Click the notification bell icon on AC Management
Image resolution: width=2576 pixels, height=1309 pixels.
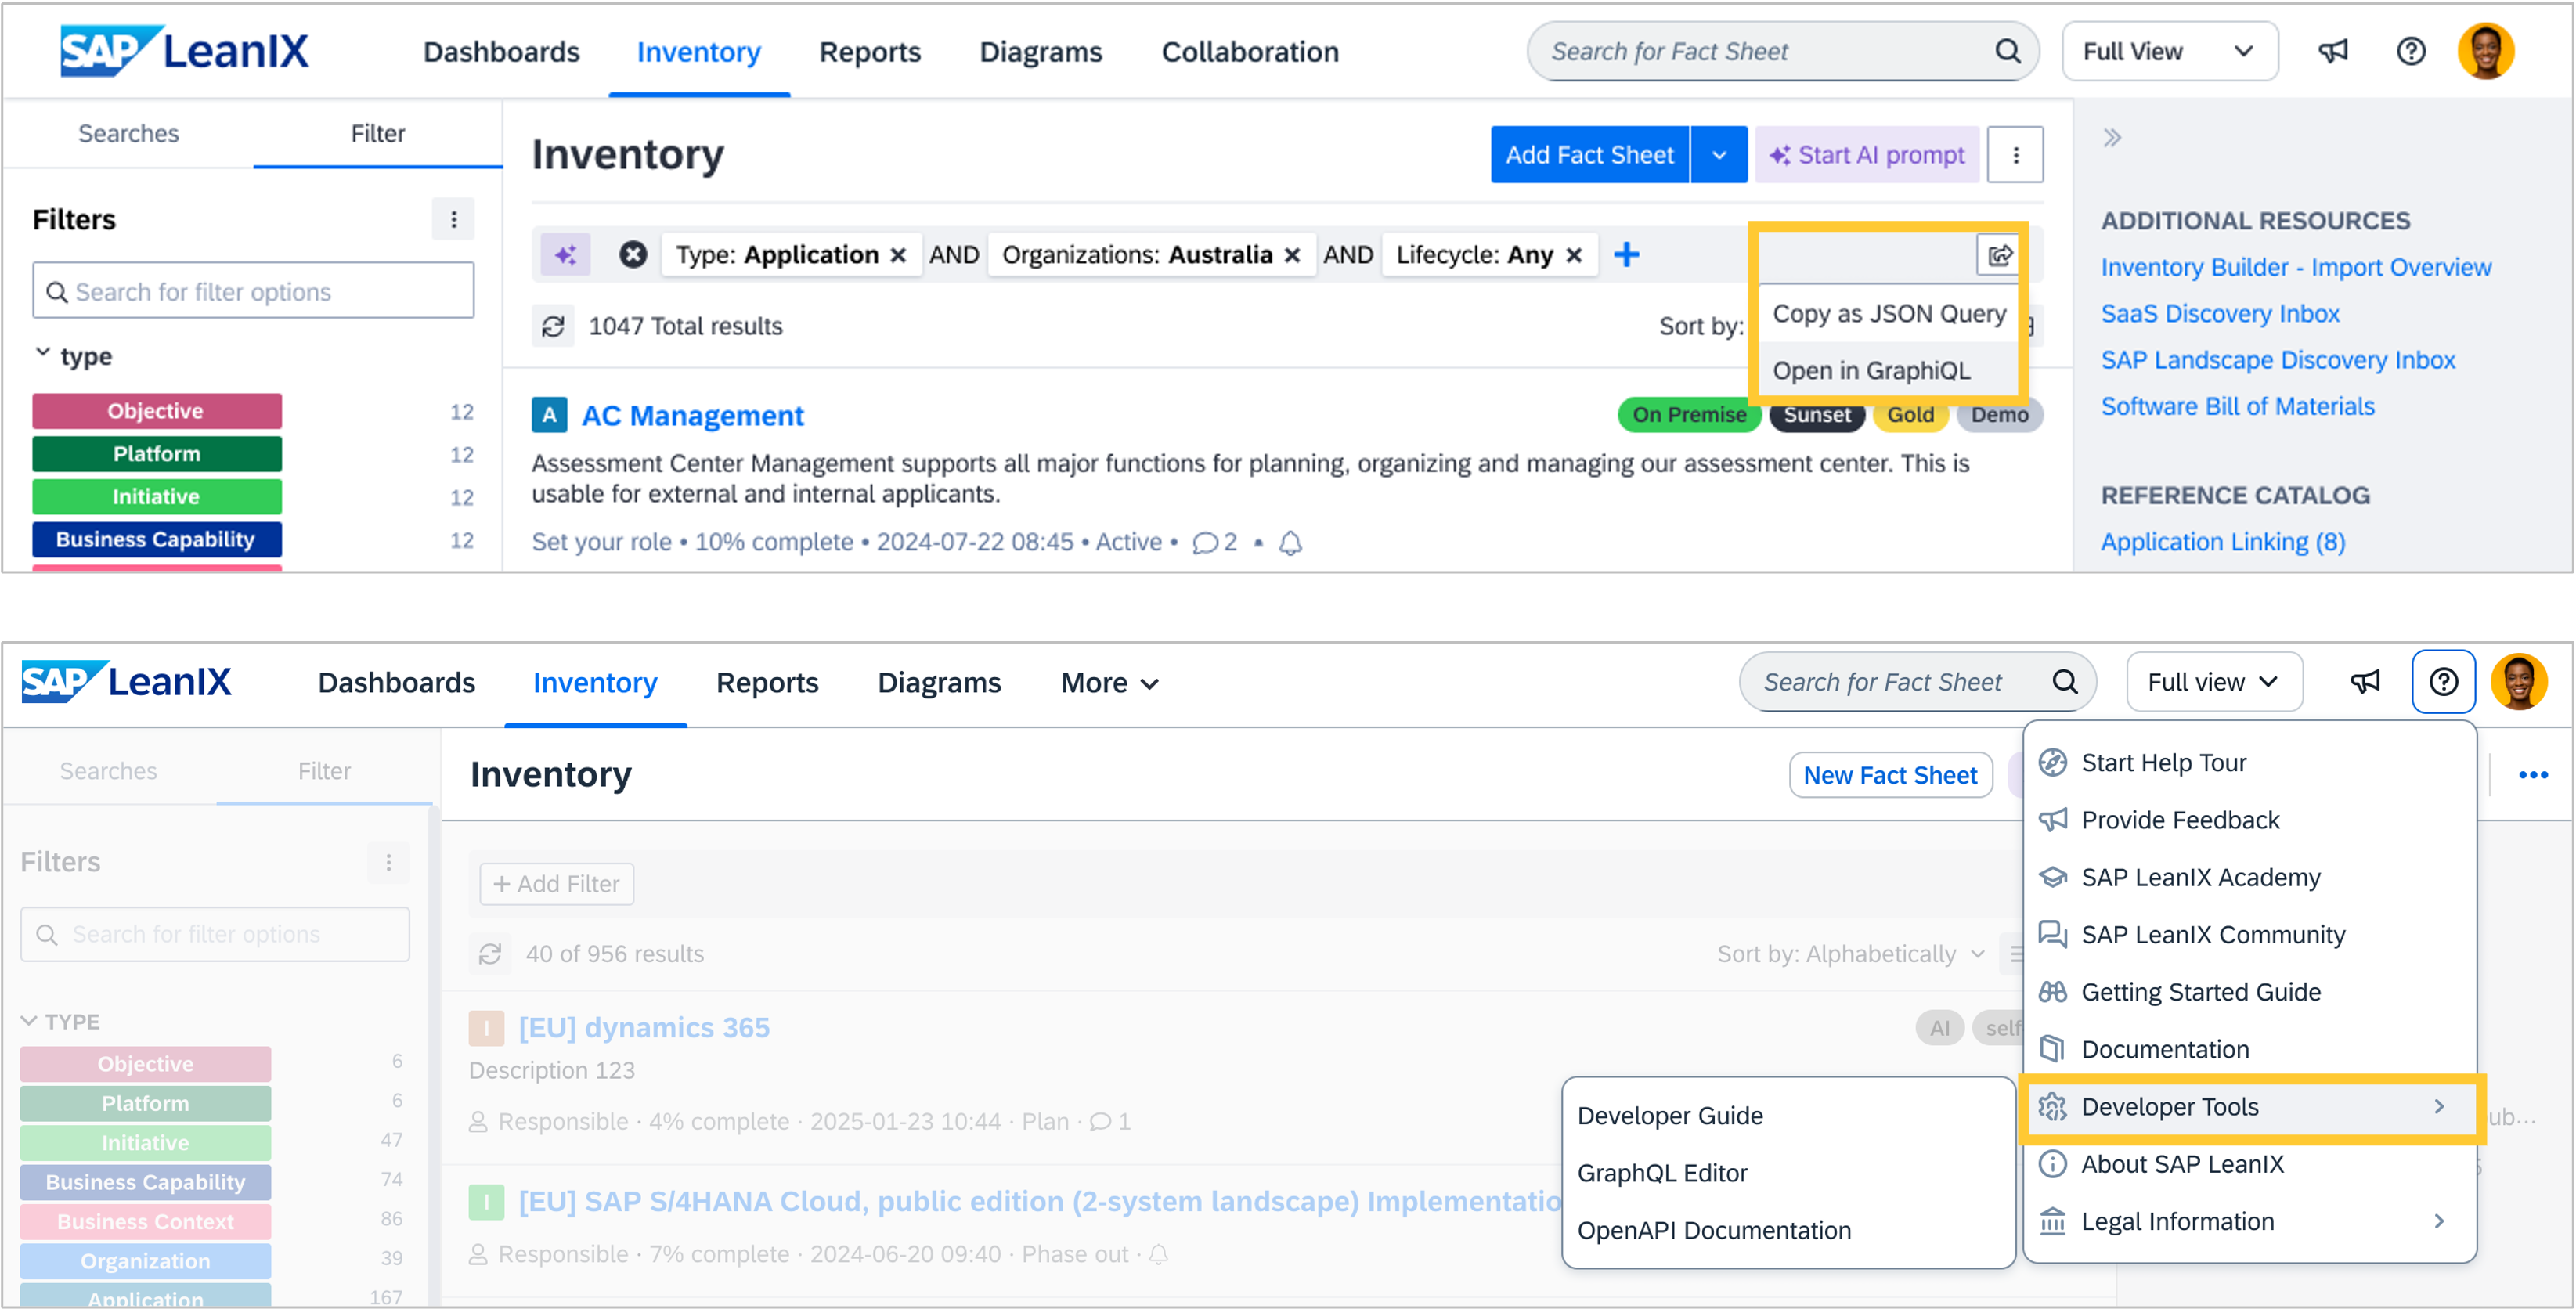1291,542
